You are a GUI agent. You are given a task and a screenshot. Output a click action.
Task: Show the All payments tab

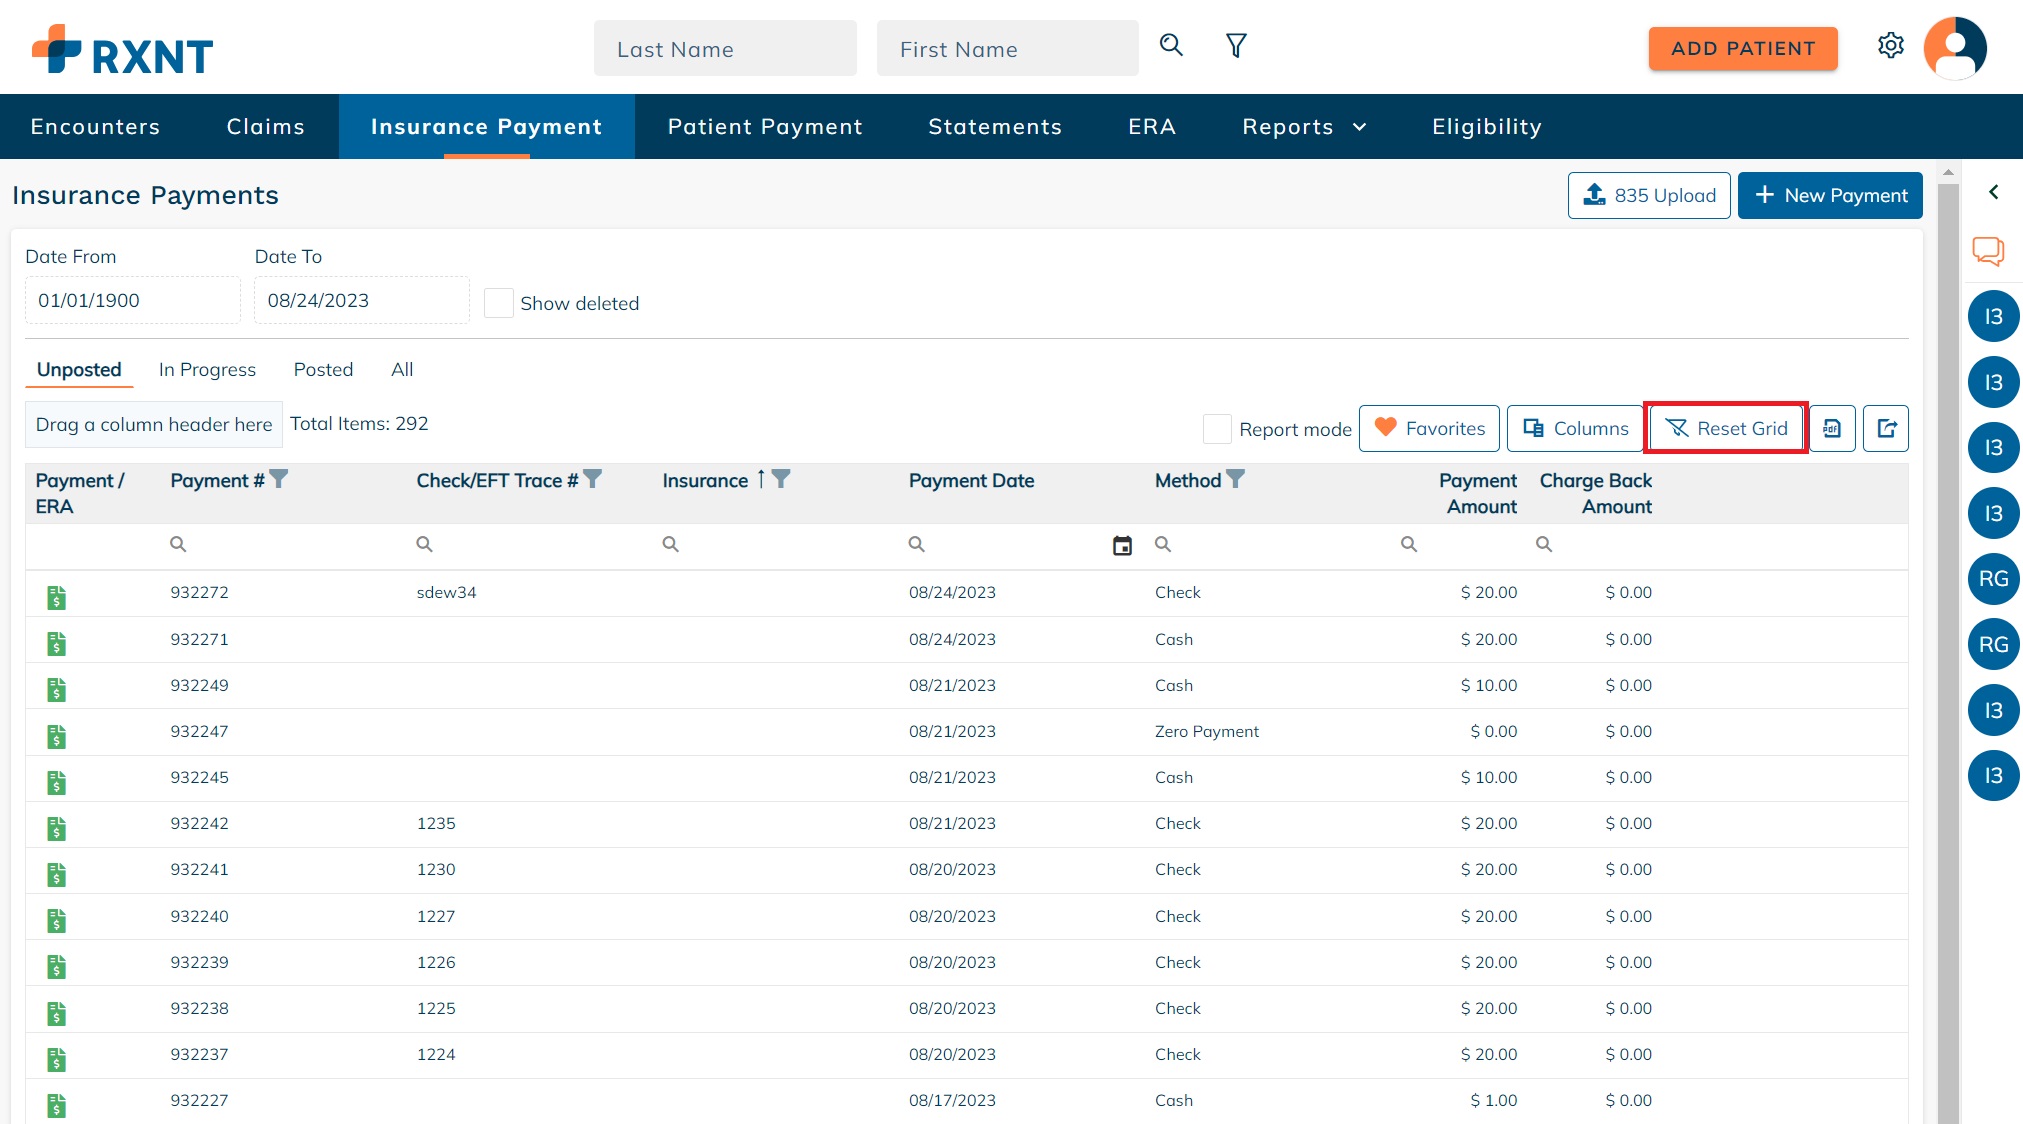click(x=402, y=369)
